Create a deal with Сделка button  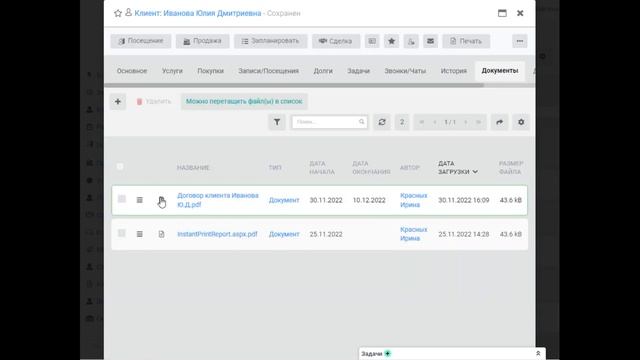pyautogui.click(x=336, y=41)
